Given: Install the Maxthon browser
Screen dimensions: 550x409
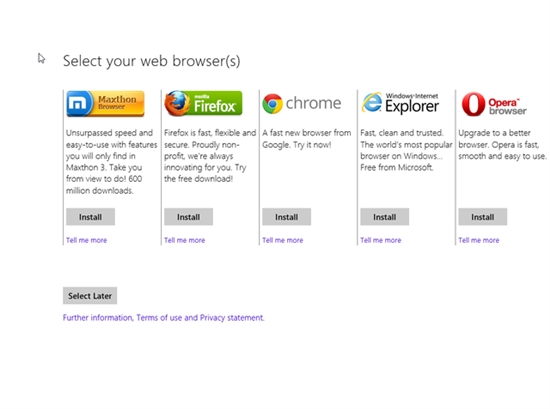Looking at the screenshot, I should click(x=90, y=217).
